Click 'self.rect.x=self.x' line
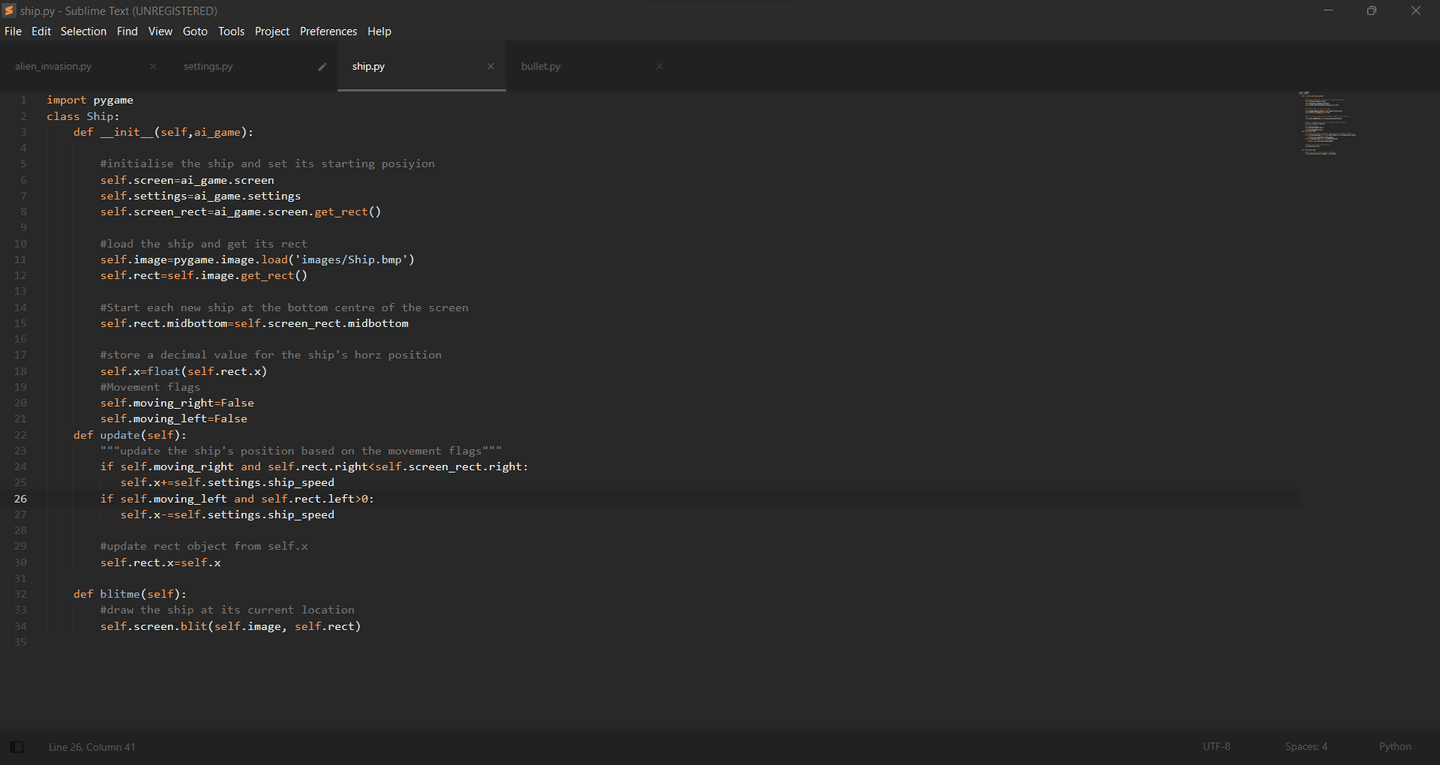The image size is (1440, 765). (x=160, y=563)
